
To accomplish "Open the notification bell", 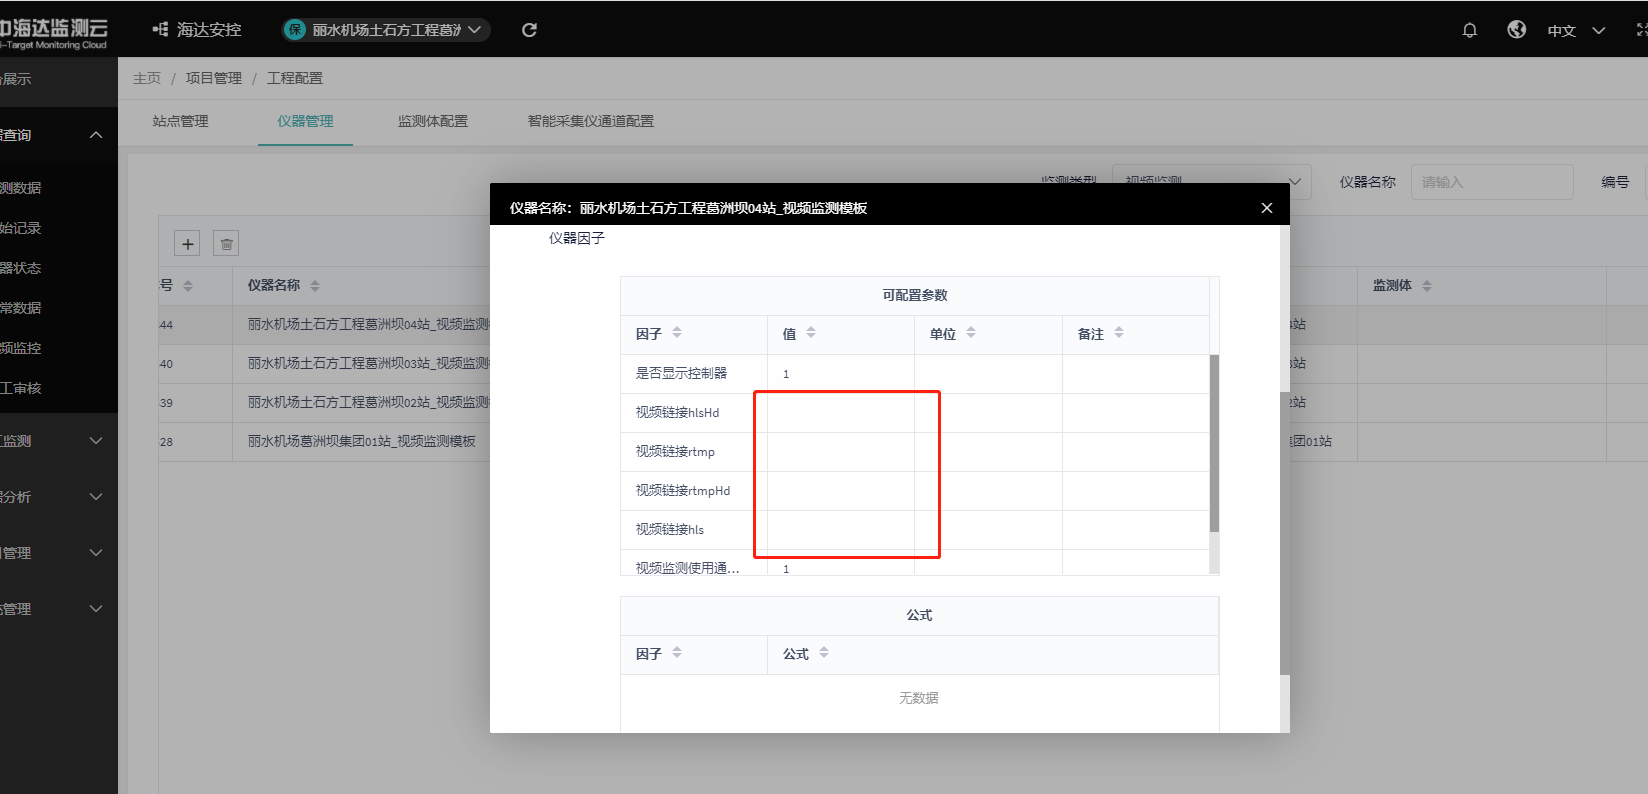I will [x=1469, y=30].
